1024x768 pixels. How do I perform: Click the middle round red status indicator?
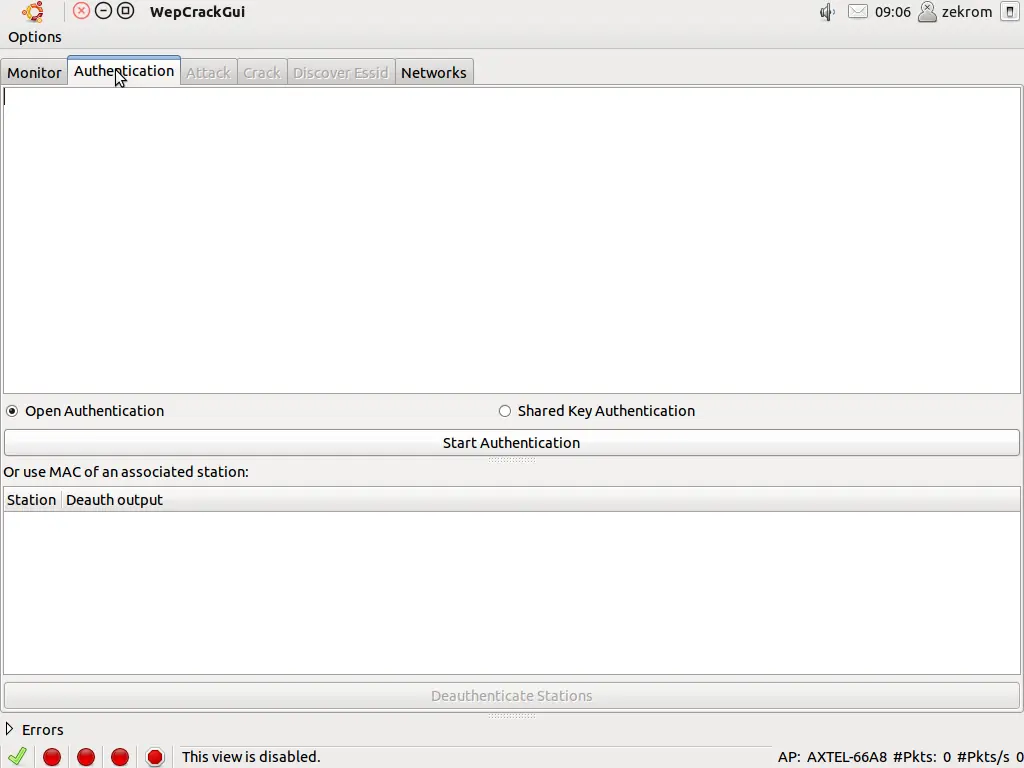(86, 757)
